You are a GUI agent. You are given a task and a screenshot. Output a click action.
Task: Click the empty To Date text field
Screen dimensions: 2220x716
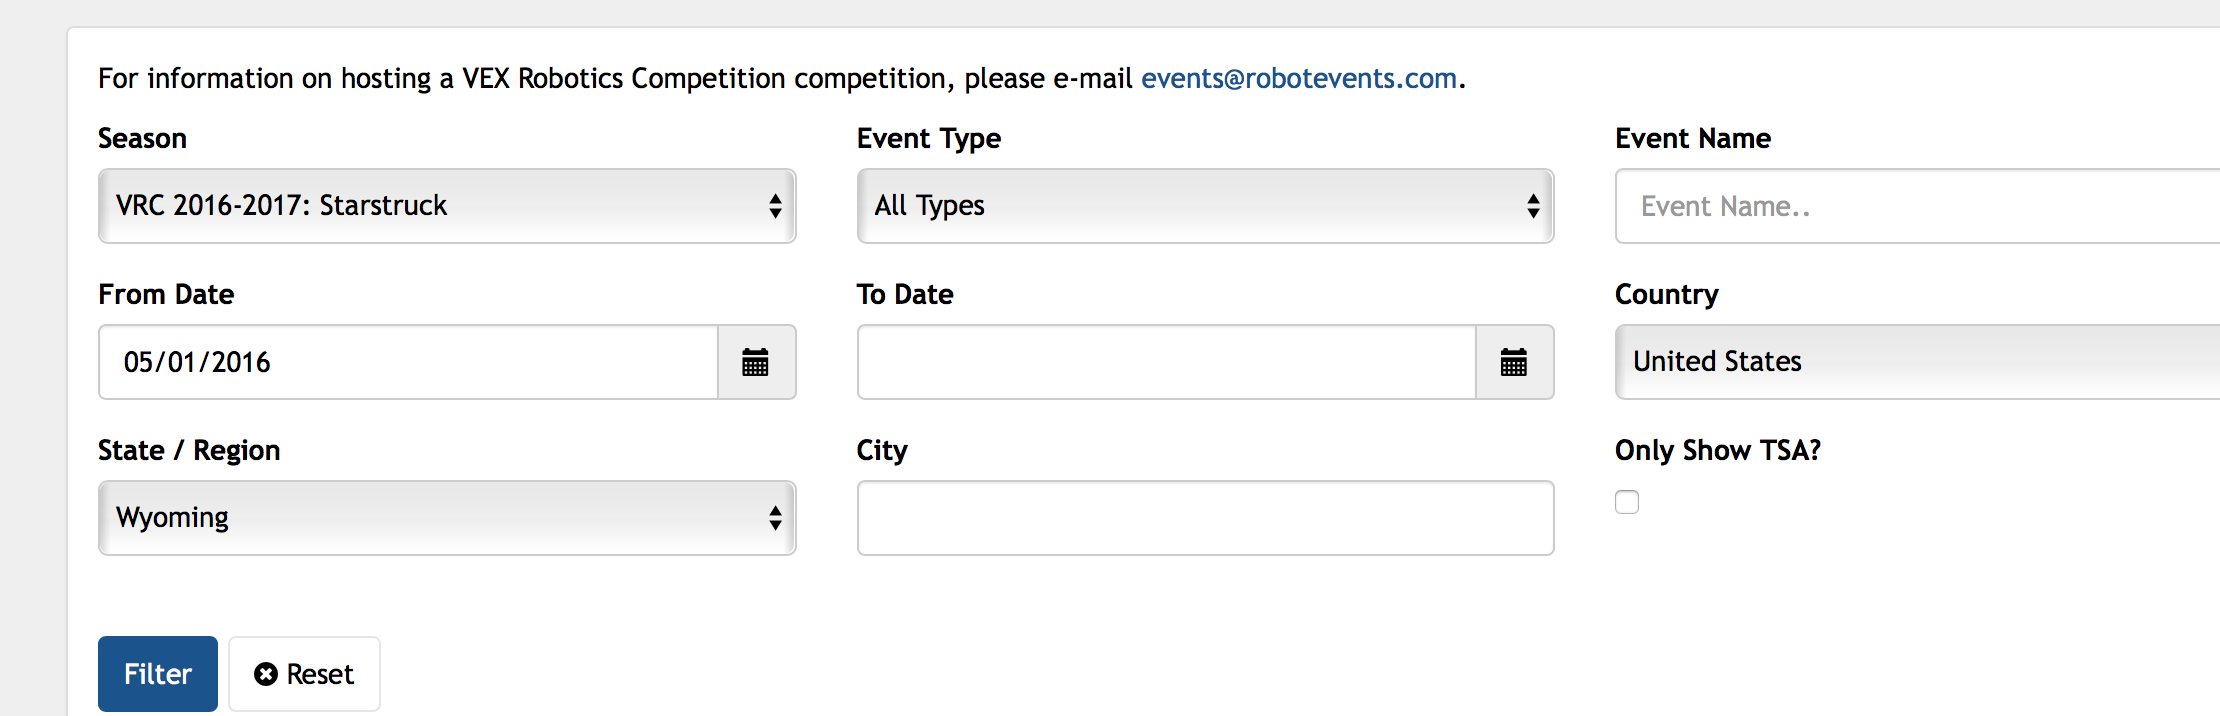(x=1166, y=362)
